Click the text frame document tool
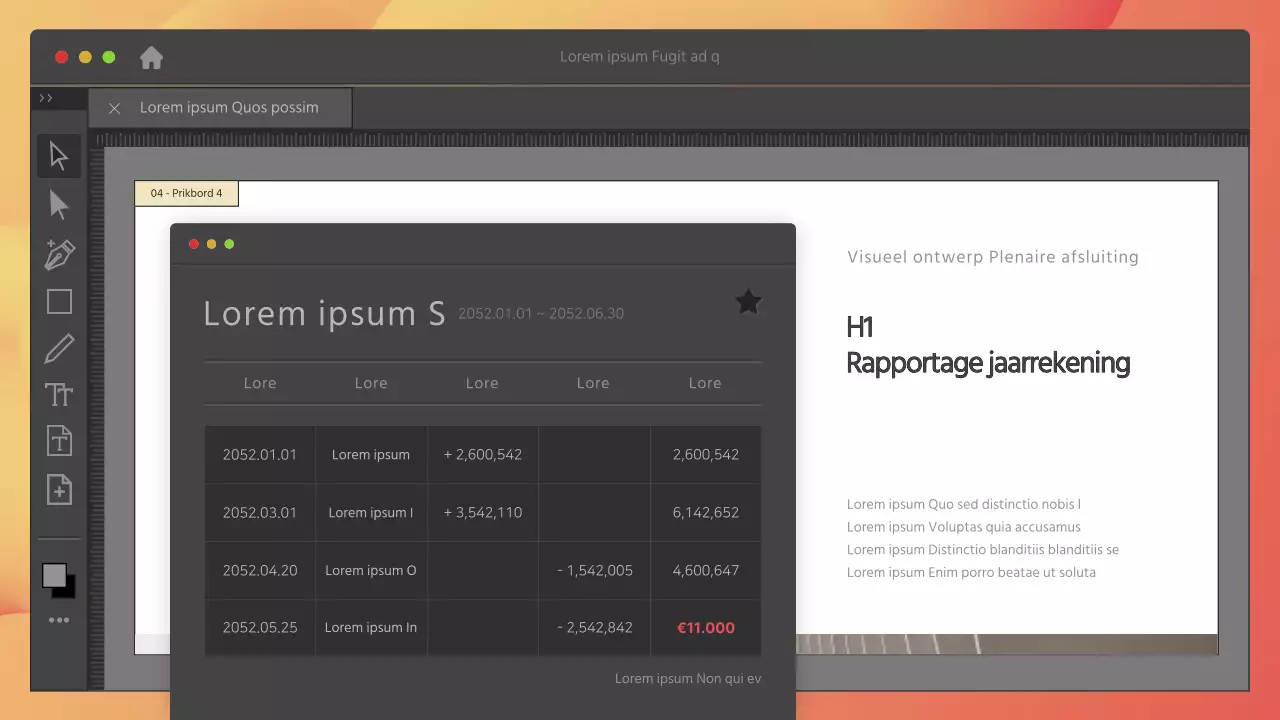 pos(59,441)
